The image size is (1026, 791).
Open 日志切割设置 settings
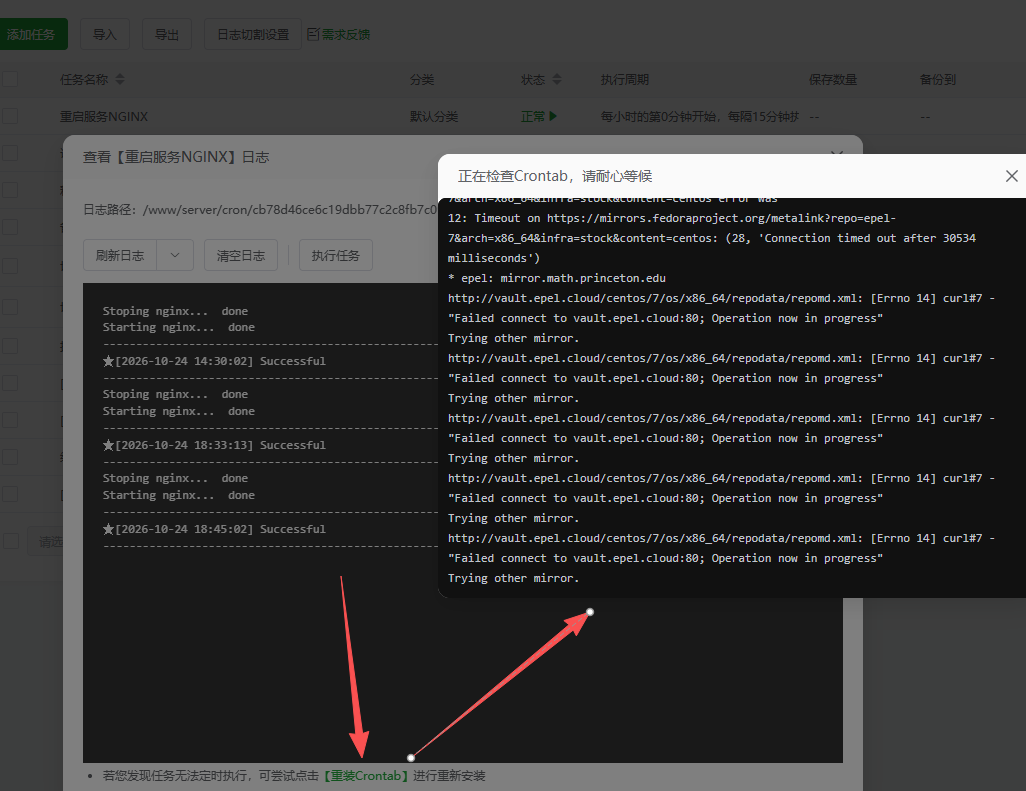tap(253, 34)
